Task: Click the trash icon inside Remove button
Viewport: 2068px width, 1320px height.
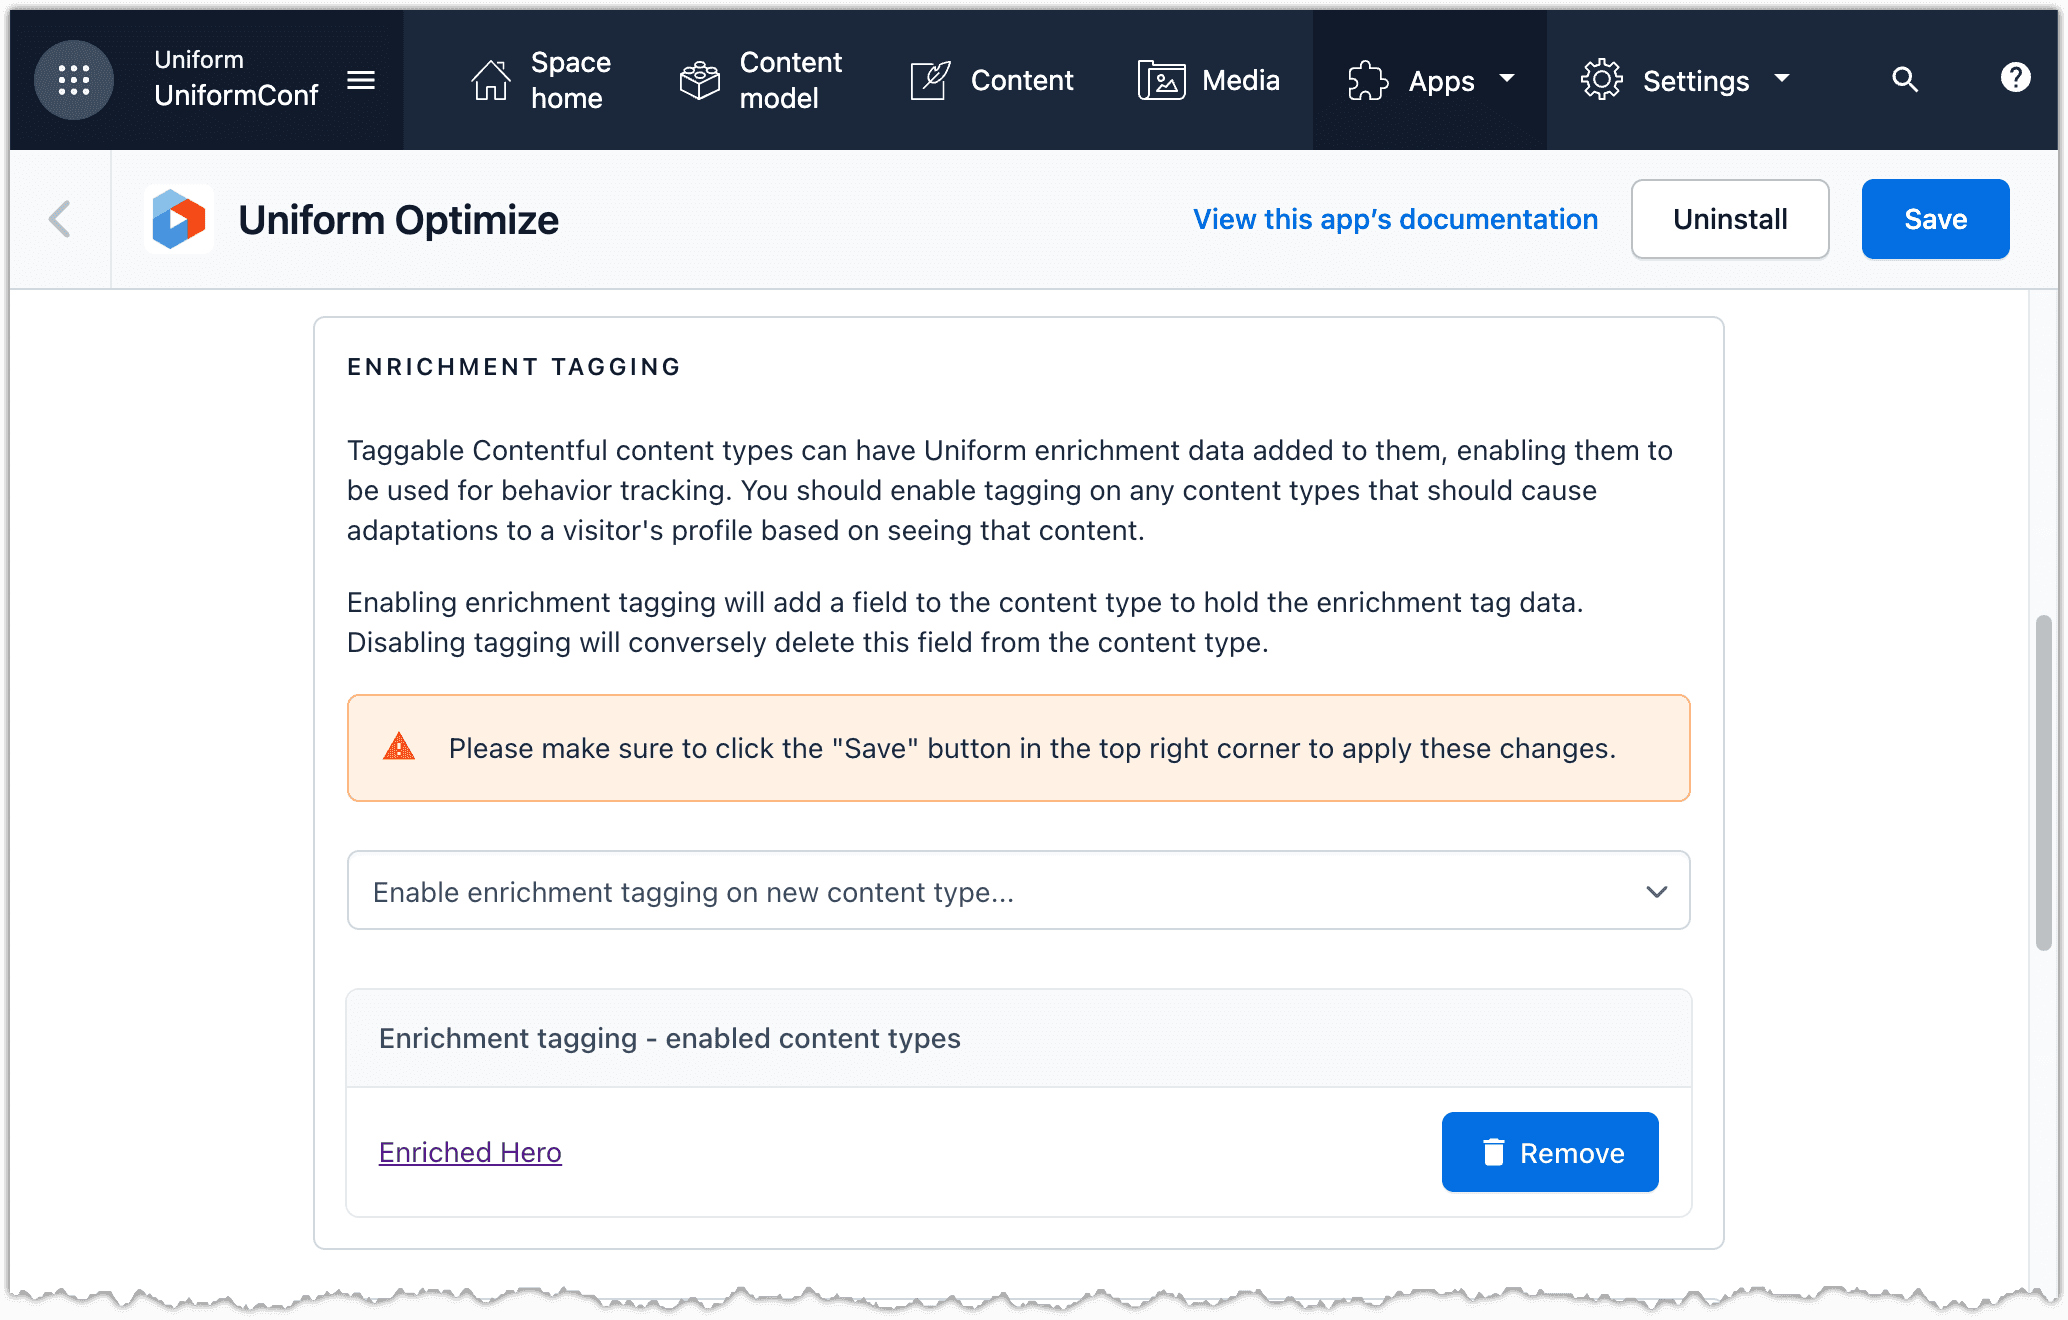Action: click(1492, 1152)
